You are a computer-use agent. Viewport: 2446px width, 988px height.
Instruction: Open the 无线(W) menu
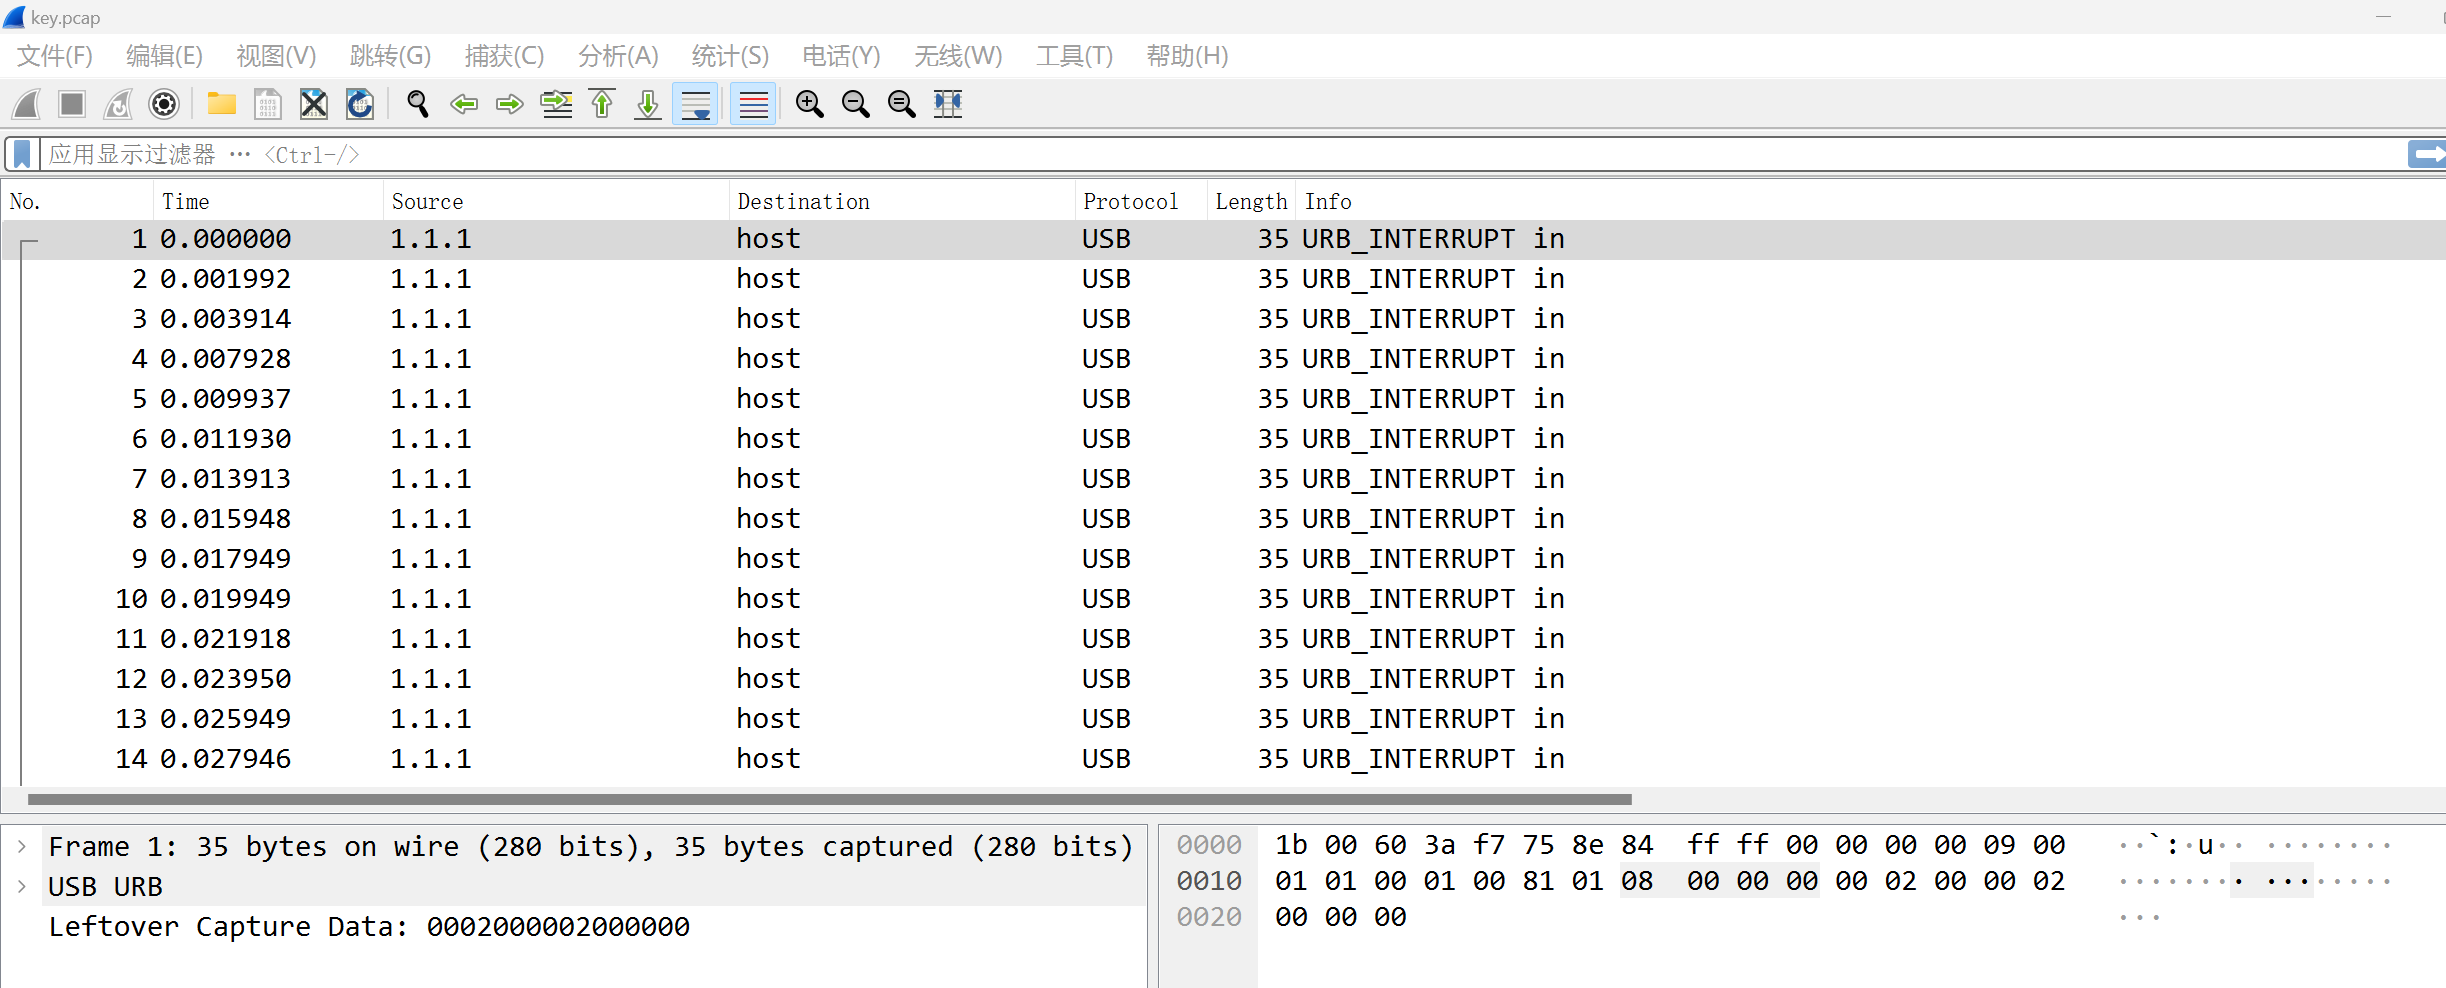958,56
